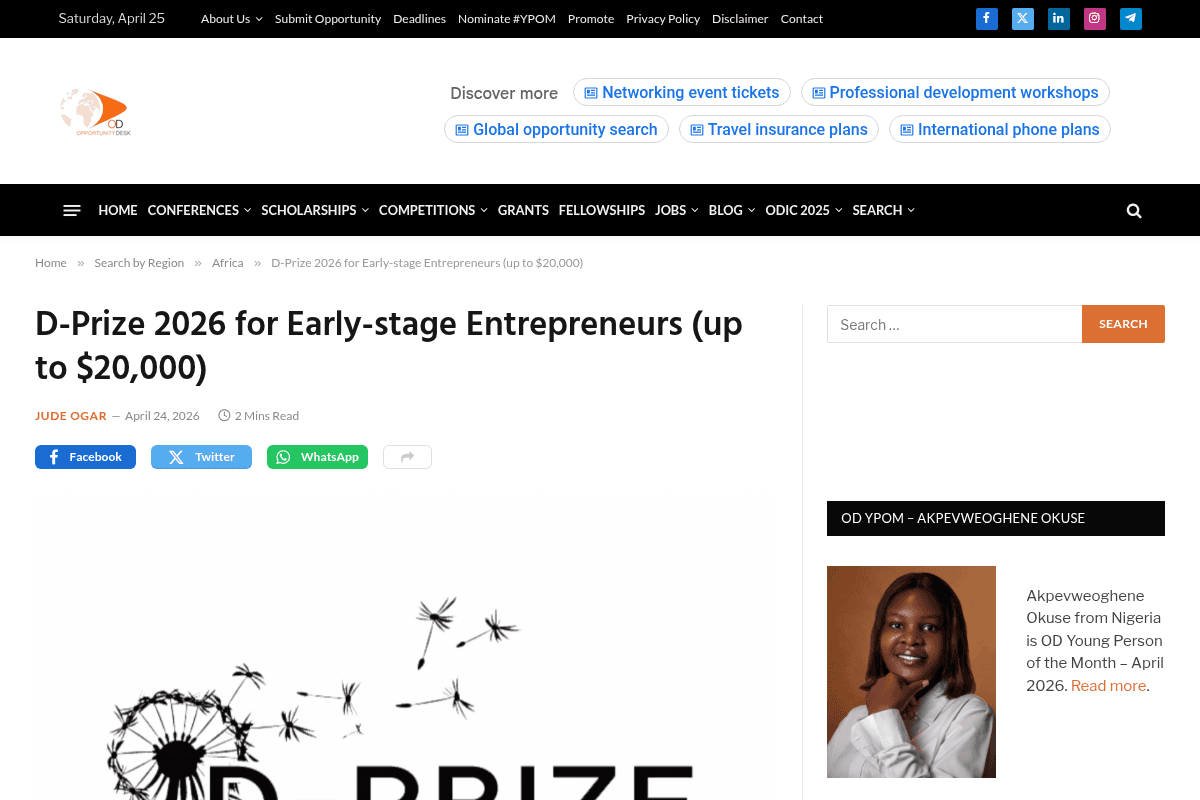1200x800 pixels.
Task: Open the hamburger menu next to HOME
Action: click(72, 210)
